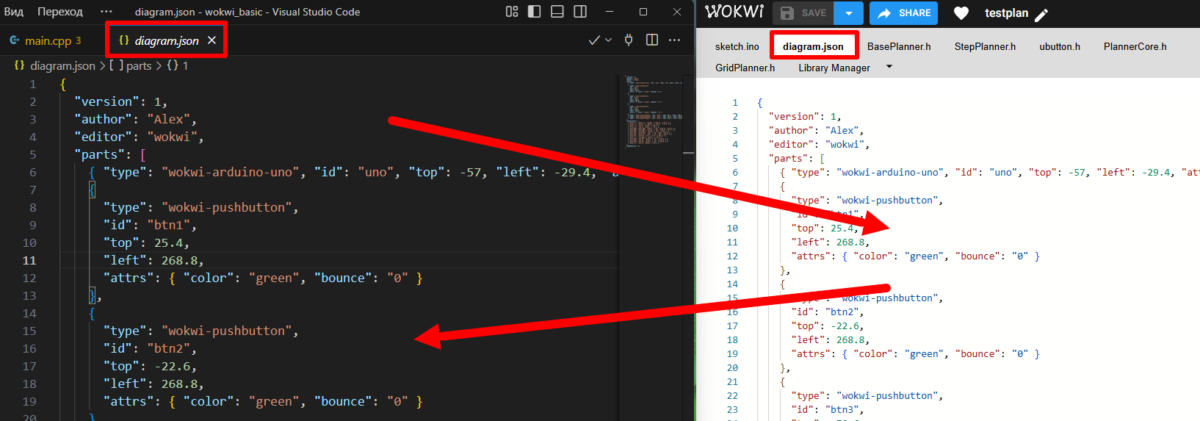Click the Wokwi logo

tap(732, 13)
